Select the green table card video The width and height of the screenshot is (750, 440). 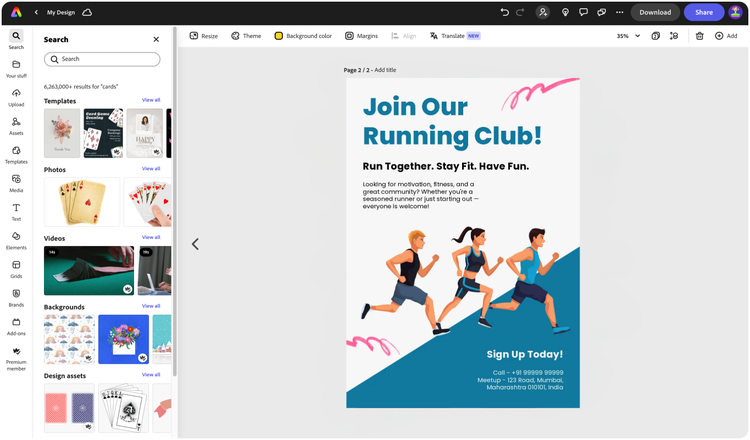(89, 271)
